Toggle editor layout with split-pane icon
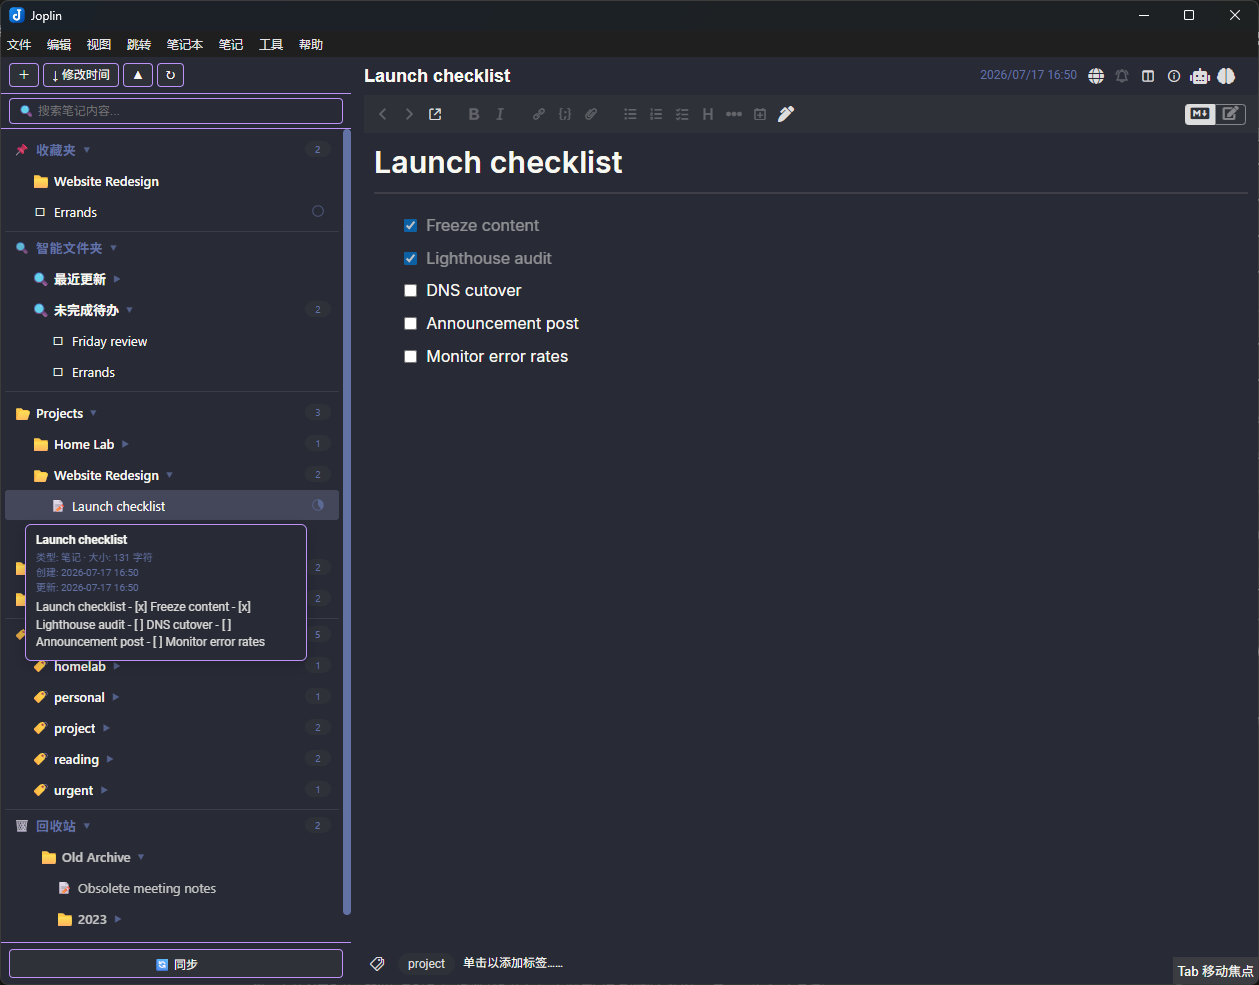 tap(1148, 76)
